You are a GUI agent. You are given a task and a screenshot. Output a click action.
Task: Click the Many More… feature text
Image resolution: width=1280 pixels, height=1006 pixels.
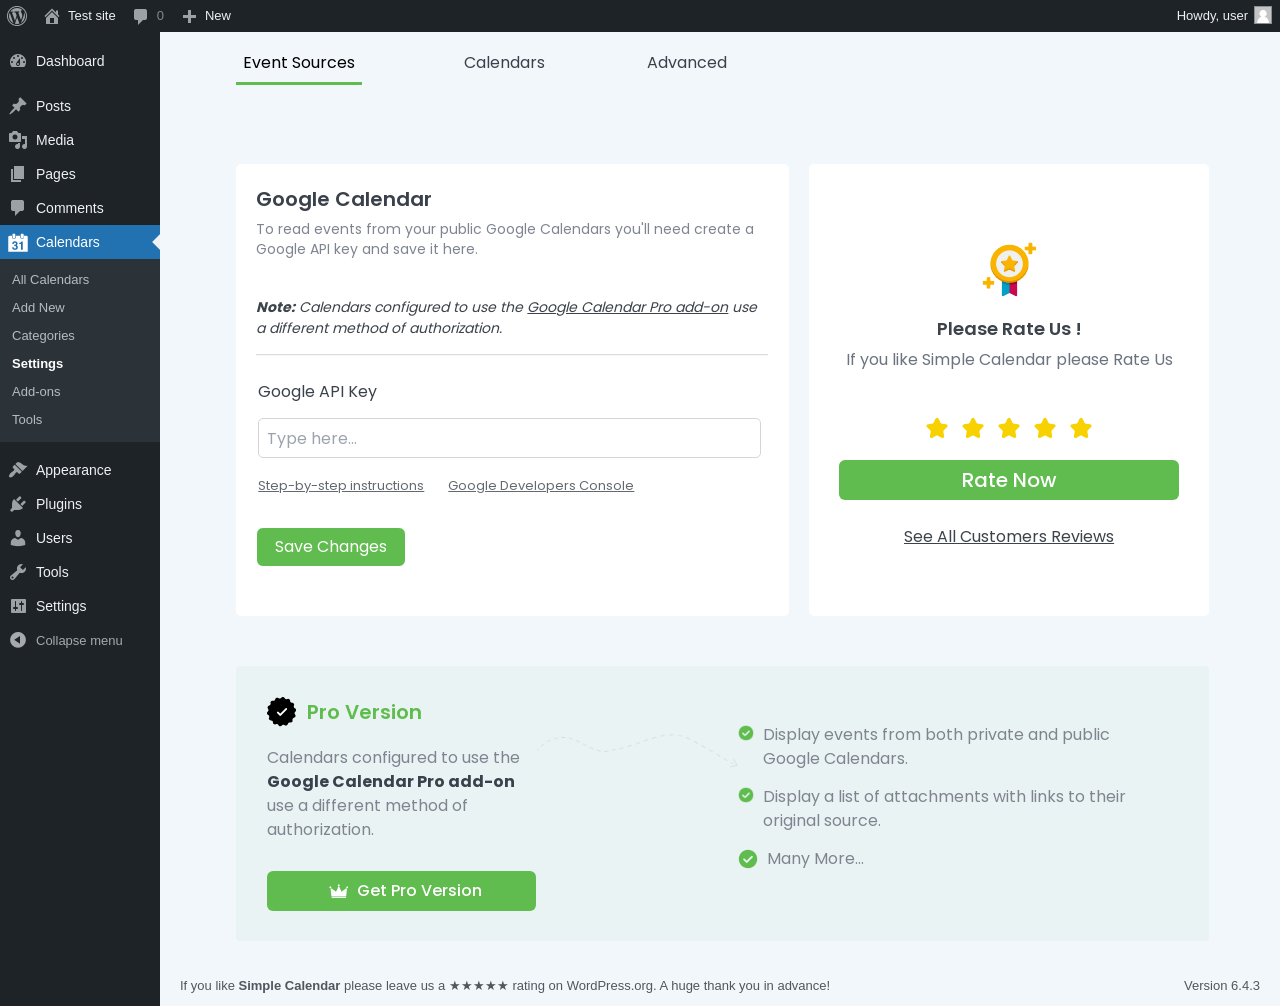click(x=815, y=859)
